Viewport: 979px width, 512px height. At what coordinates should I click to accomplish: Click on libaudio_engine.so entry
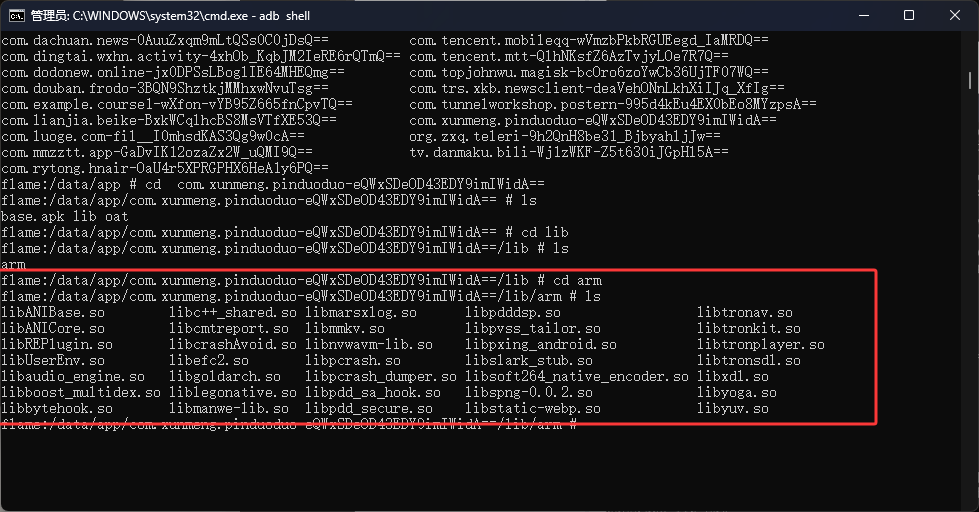73,377
